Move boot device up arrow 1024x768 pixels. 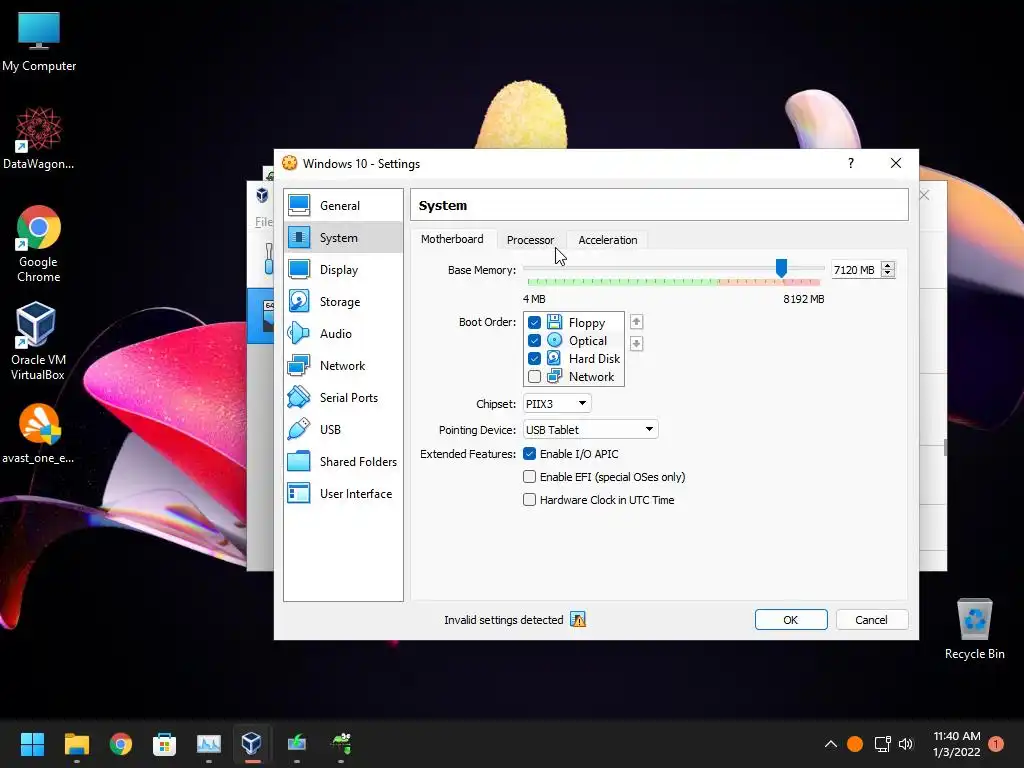point(636,322)
